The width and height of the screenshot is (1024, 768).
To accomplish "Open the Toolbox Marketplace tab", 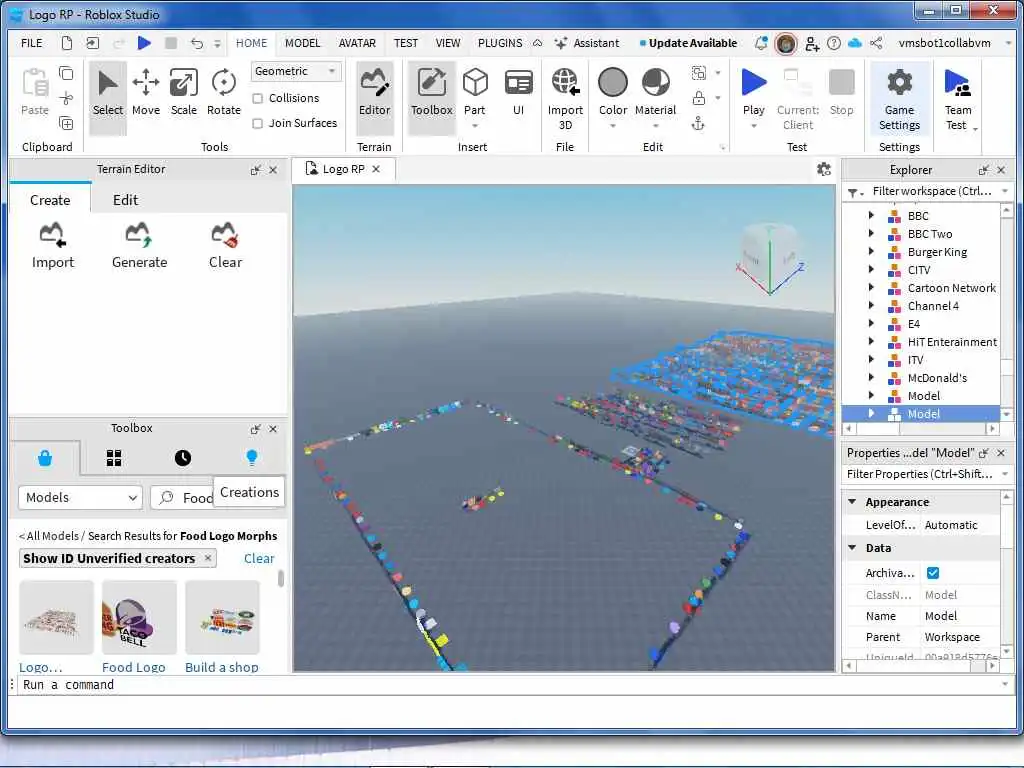I will (45, 458).
